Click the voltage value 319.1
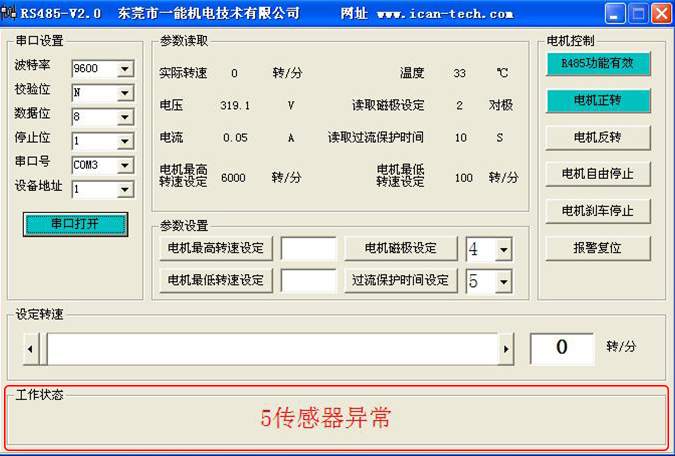 tap(235, 105)
